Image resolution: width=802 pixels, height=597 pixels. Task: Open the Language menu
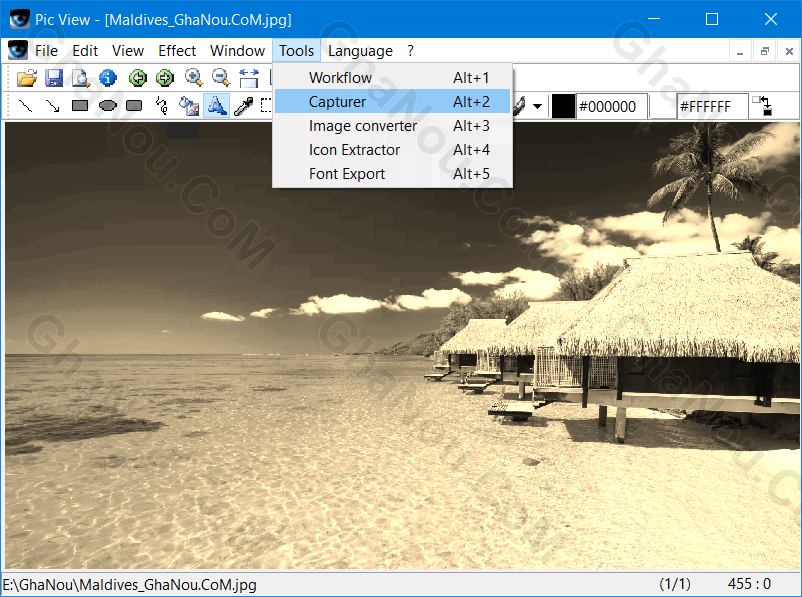360,51
